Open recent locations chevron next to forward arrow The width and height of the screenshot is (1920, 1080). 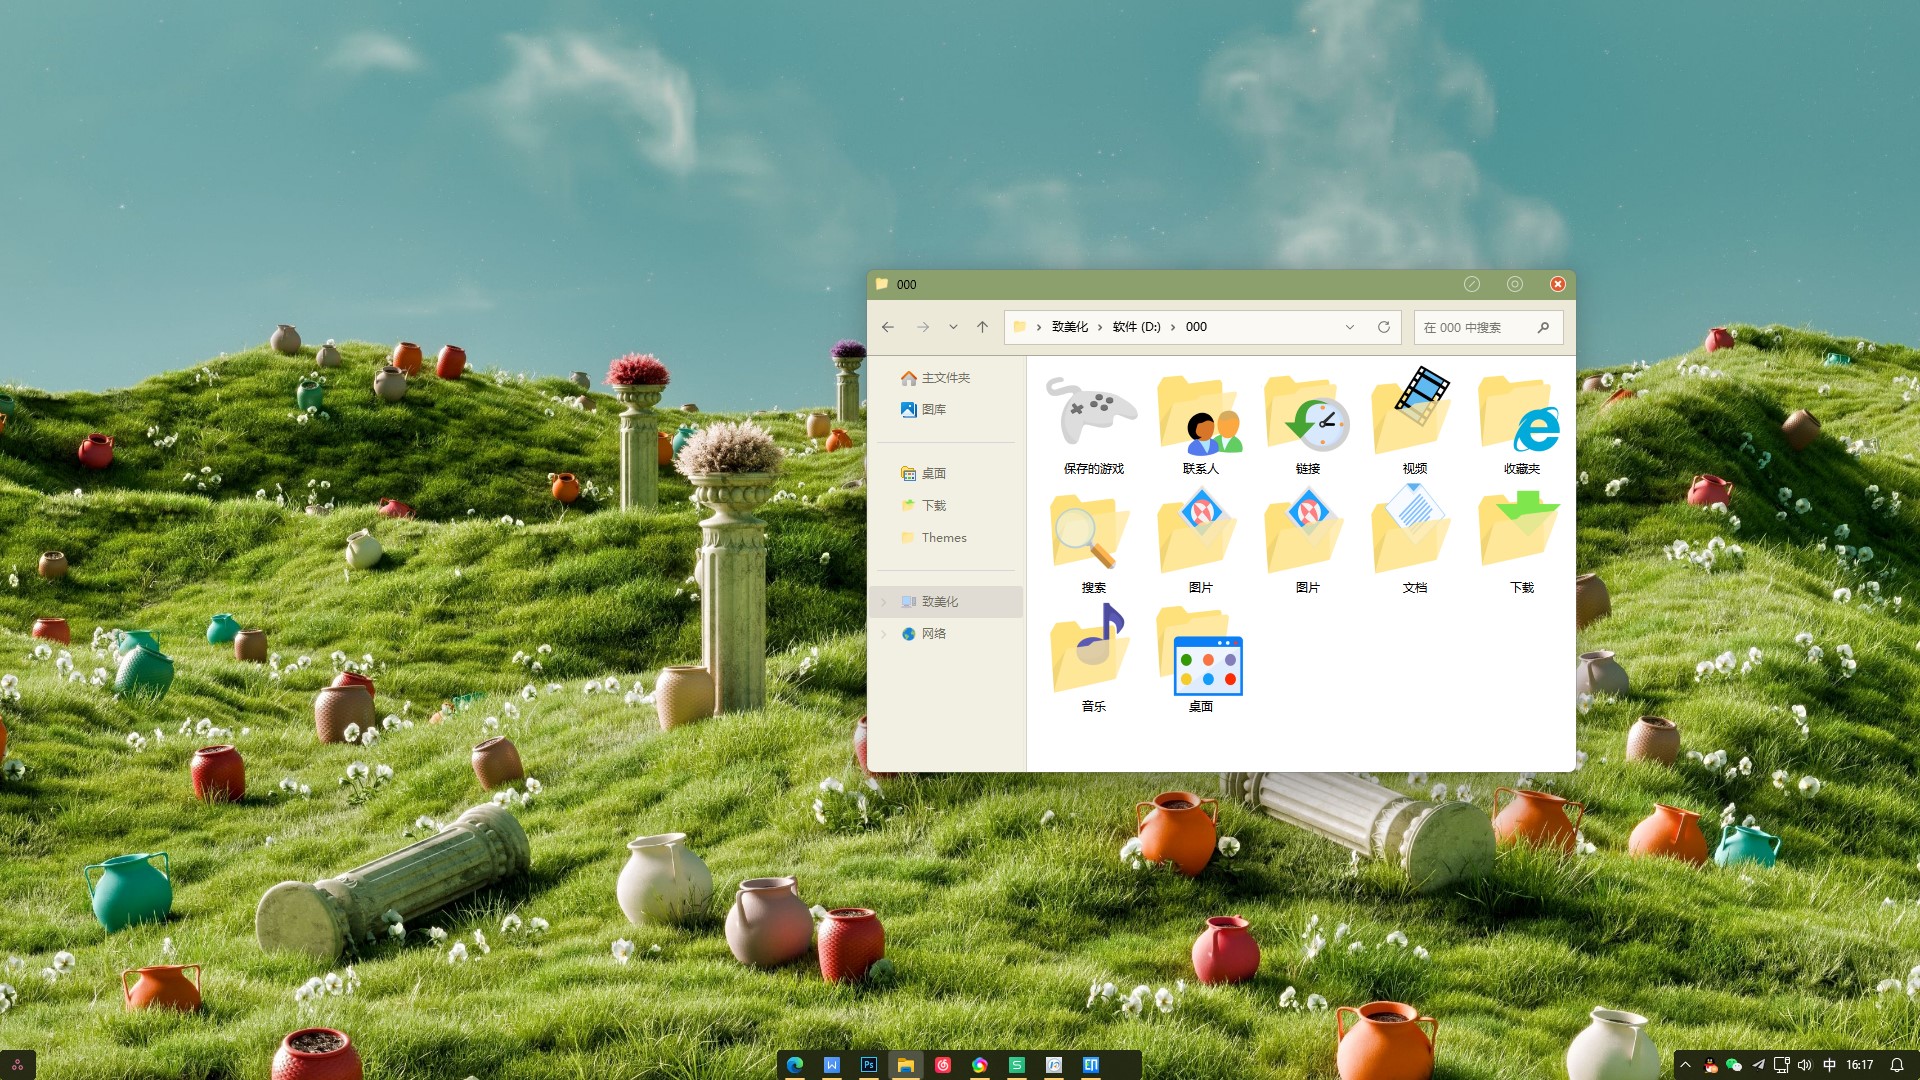953,327
